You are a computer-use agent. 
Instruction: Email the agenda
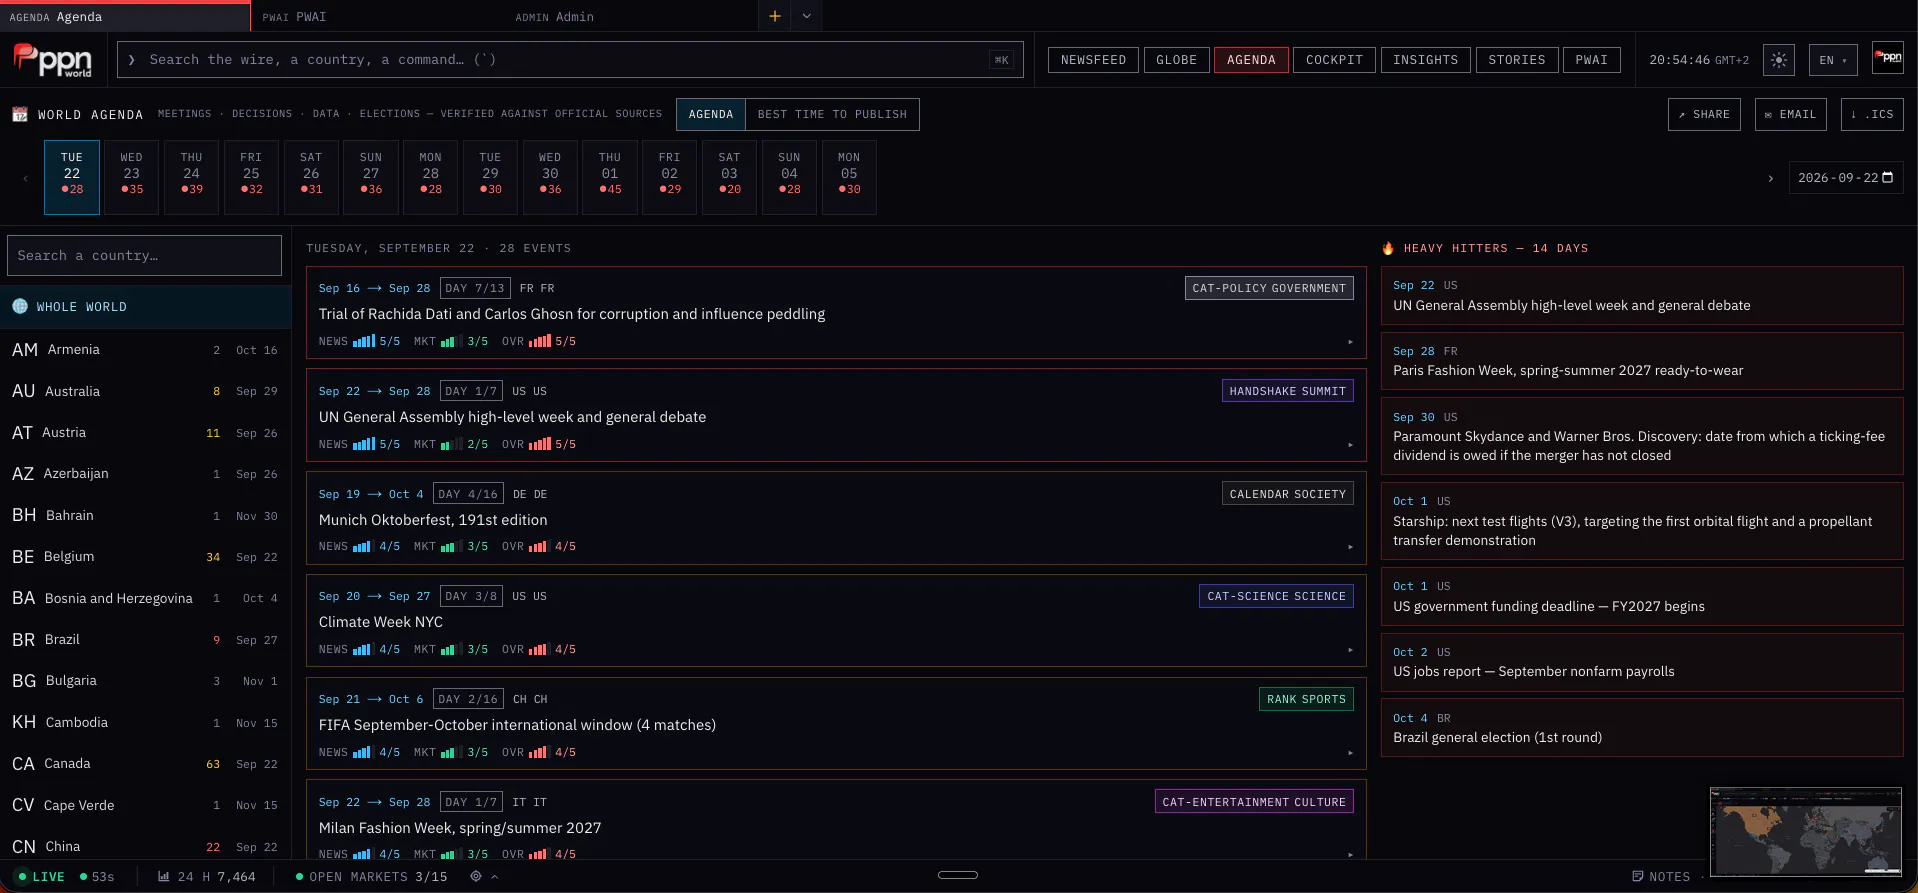click(x=1790, y=114)
